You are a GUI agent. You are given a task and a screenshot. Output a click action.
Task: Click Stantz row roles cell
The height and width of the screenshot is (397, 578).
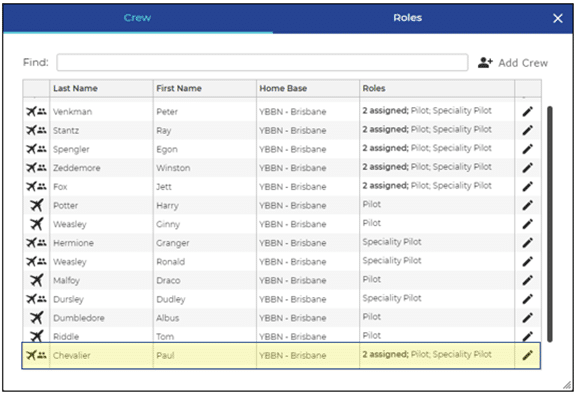(437, 130)
